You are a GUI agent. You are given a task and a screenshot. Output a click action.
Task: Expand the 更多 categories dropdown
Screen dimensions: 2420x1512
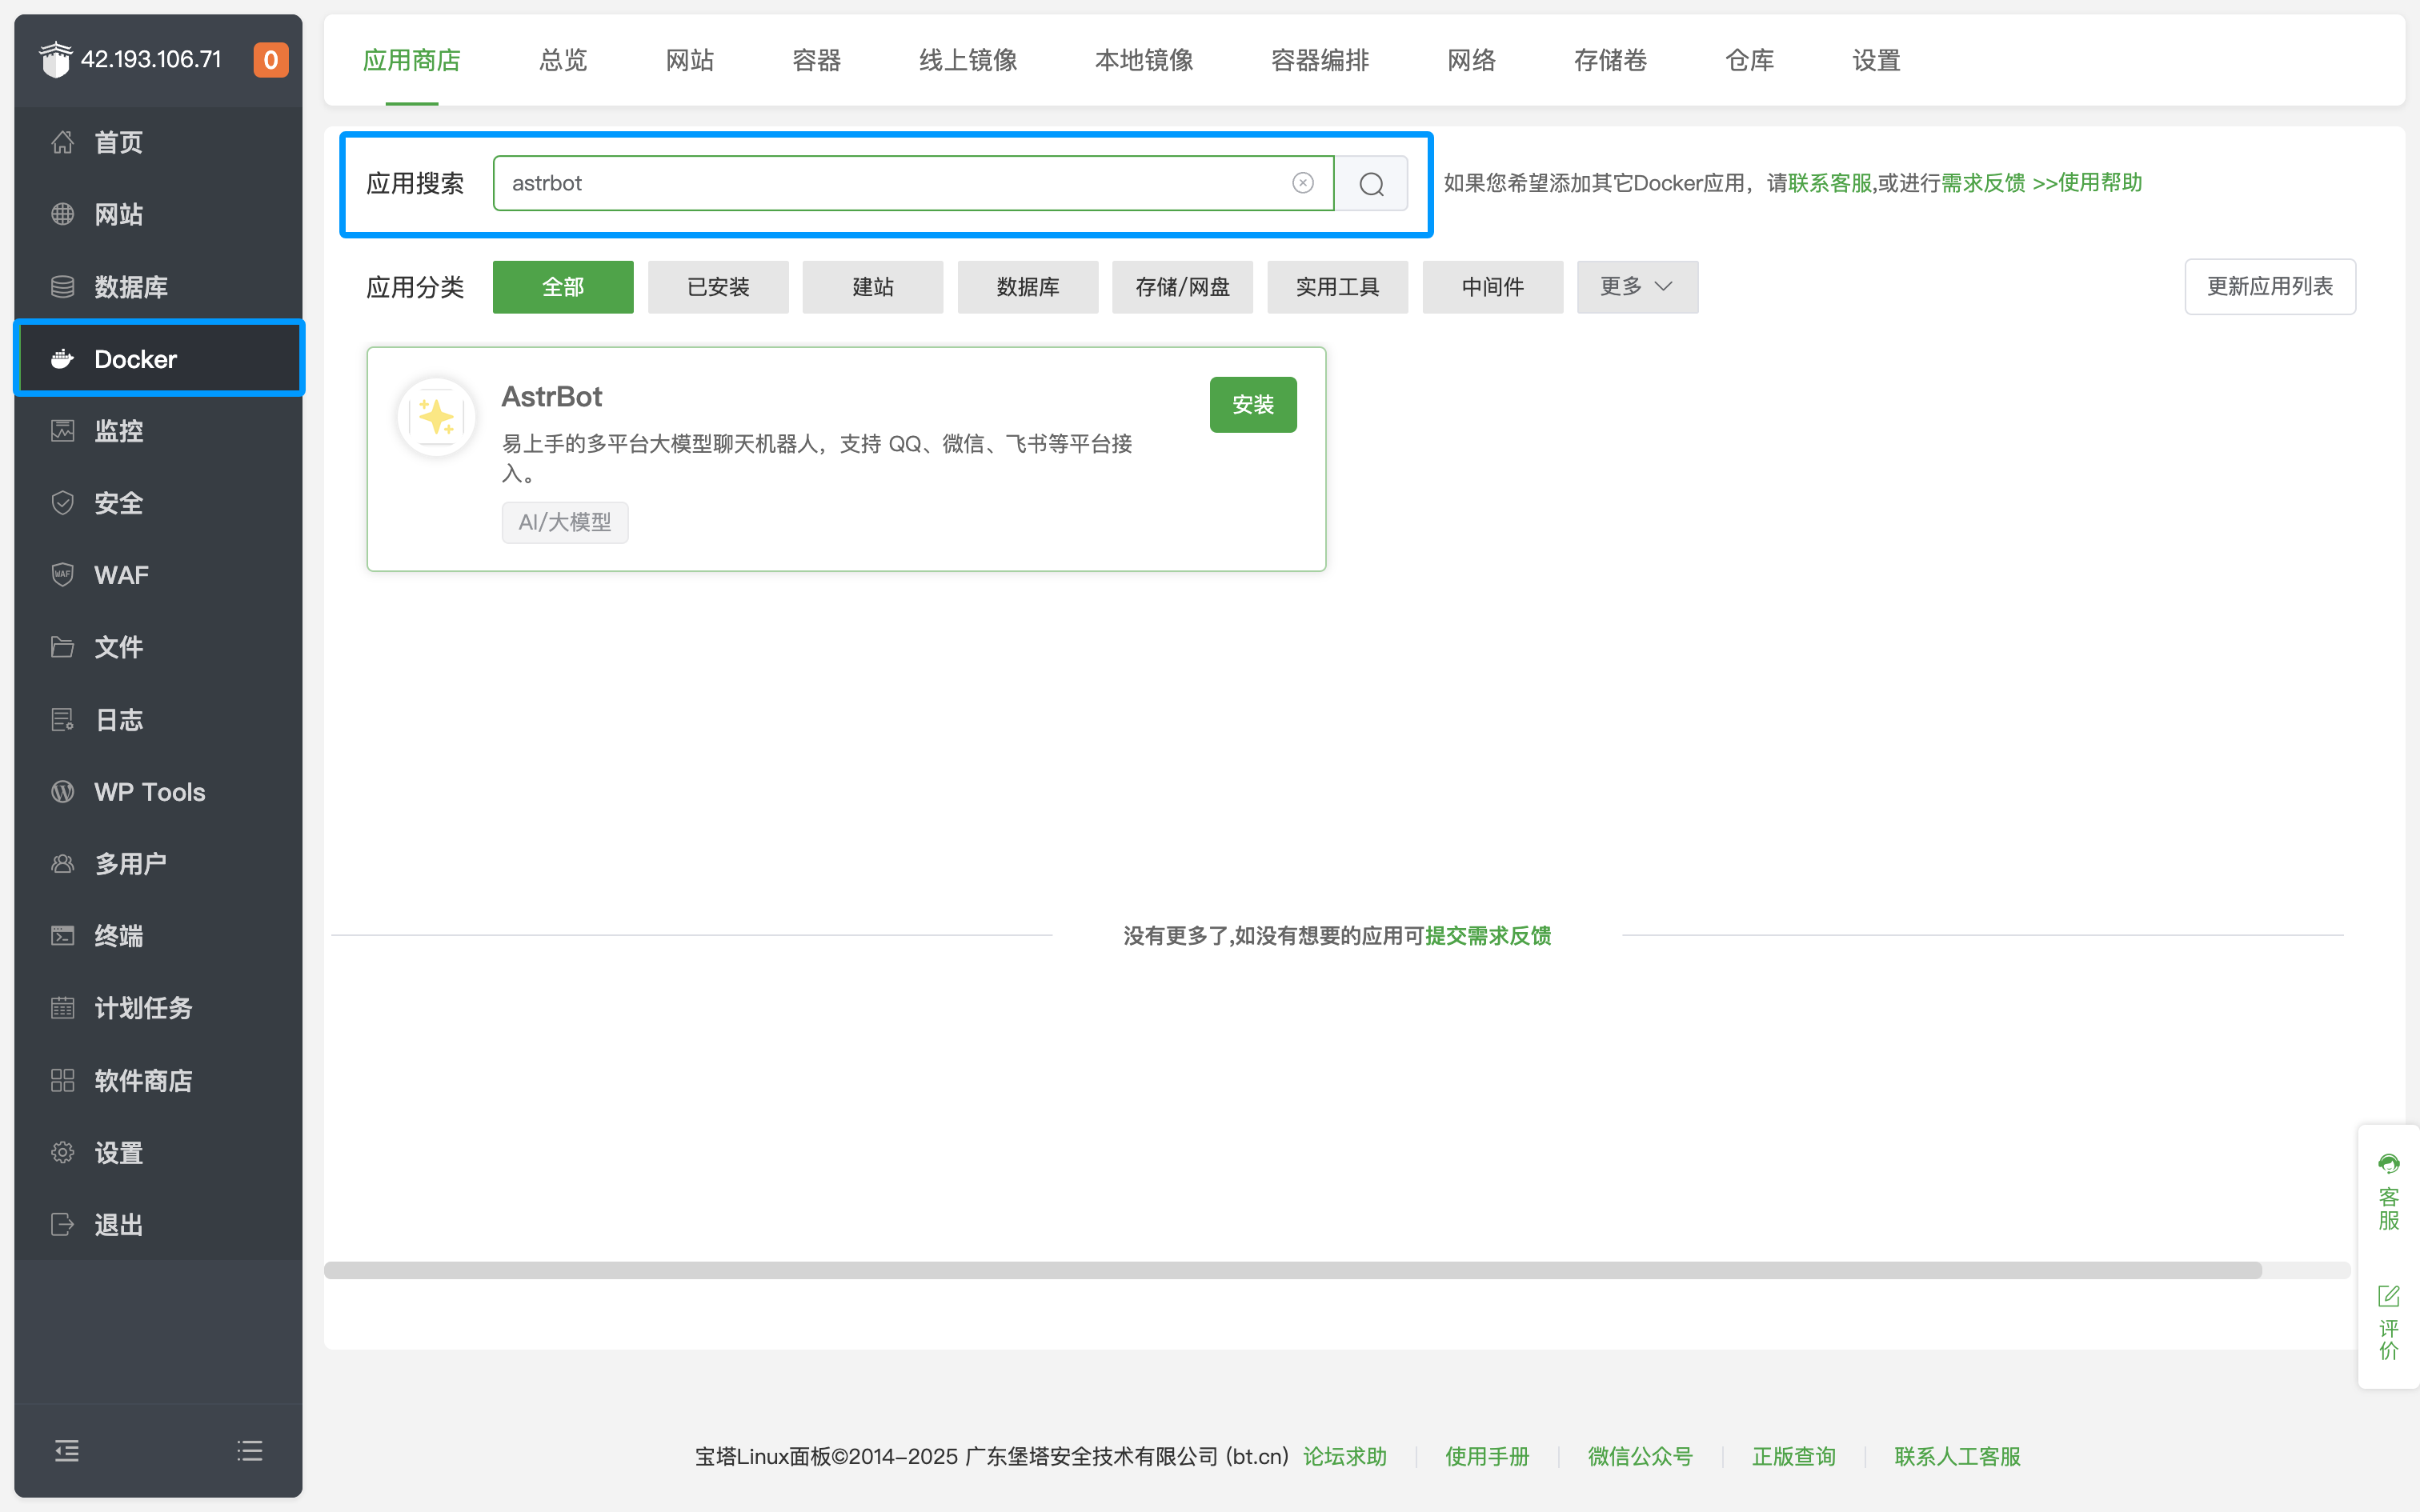(x=1636, y=287)
